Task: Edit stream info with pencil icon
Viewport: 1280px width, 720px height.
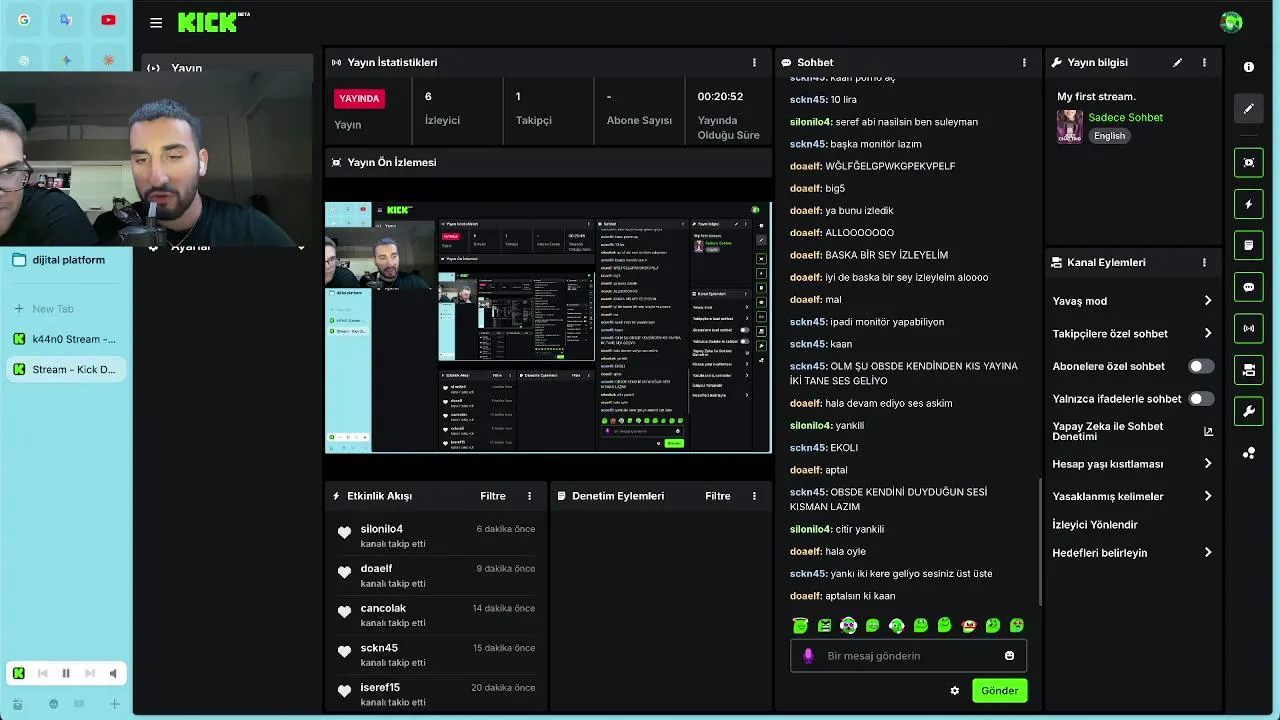Action: (x=1177, y=62)
